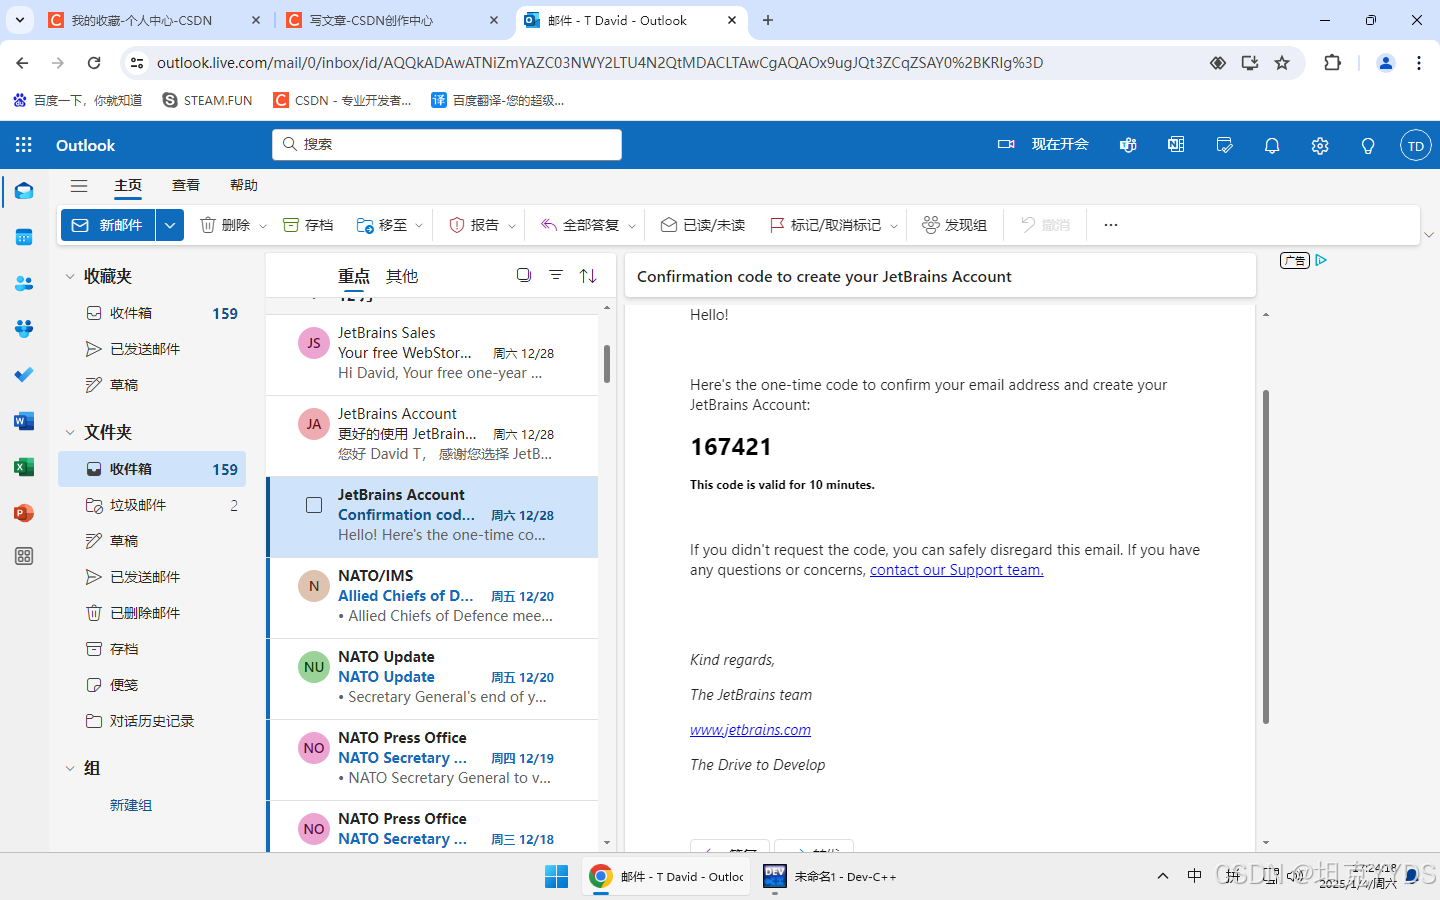Select the 其他 other inbox tab
1440x900 pixels.
click(x=402, y=276)
